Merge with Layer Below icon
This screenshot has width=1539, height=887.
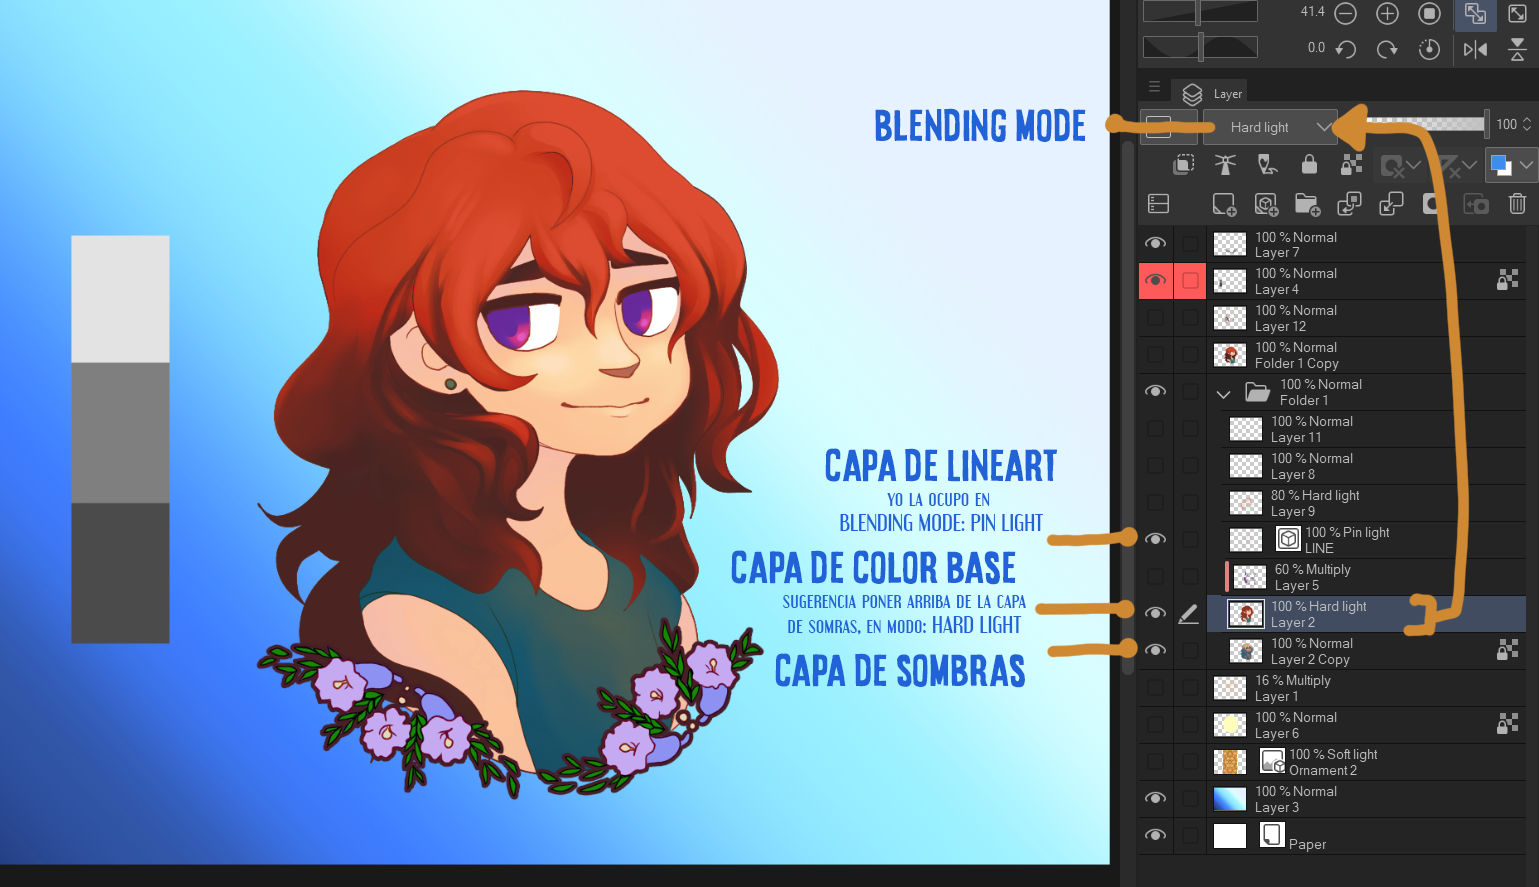(1391, 204)
